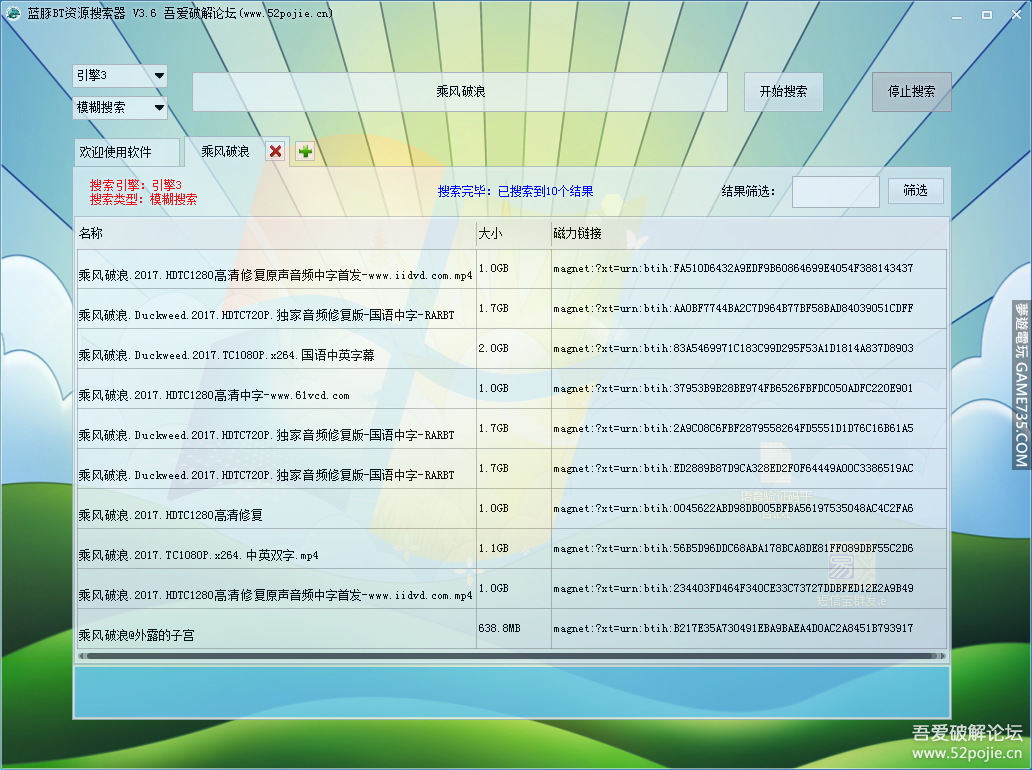Click the red 搜索类型: 模糊搜索 label
The width and height of the screenshot is (1032, 770).
(143, 199)
